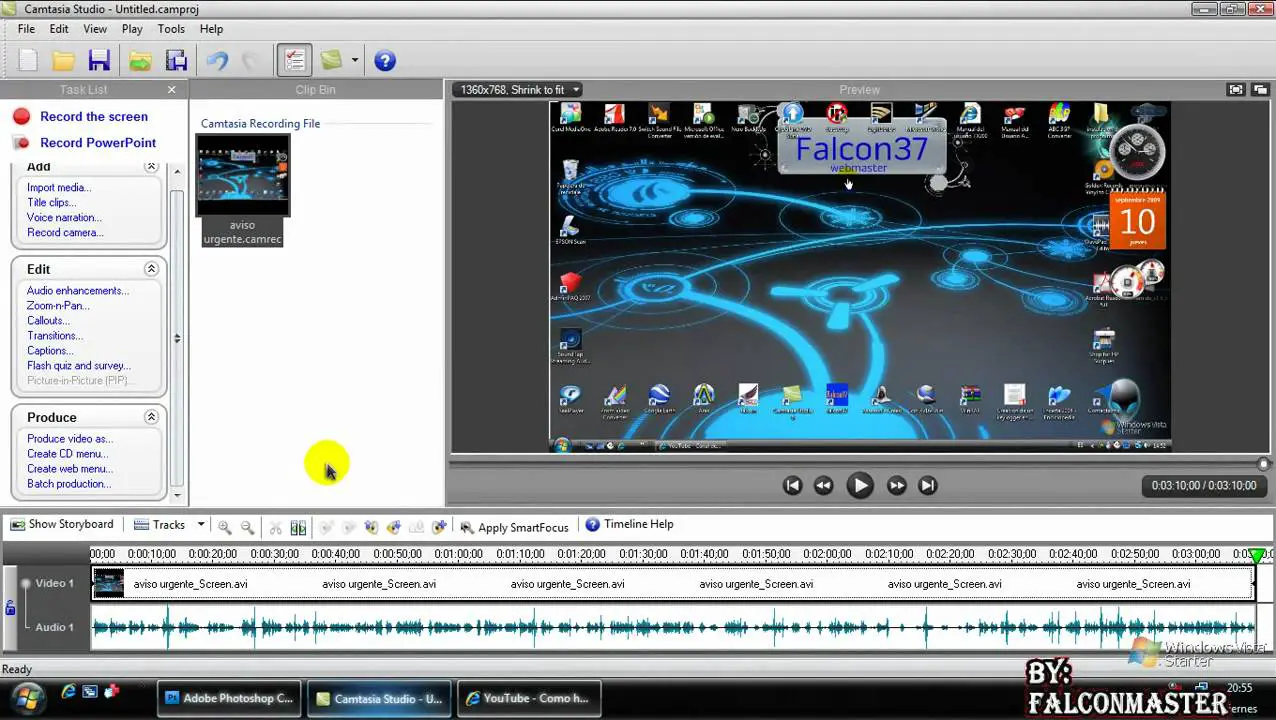Collapse the Produce task section
The height and width of the screenshot is (720, 1276).
pyautogui.click(x=151, y=417)
